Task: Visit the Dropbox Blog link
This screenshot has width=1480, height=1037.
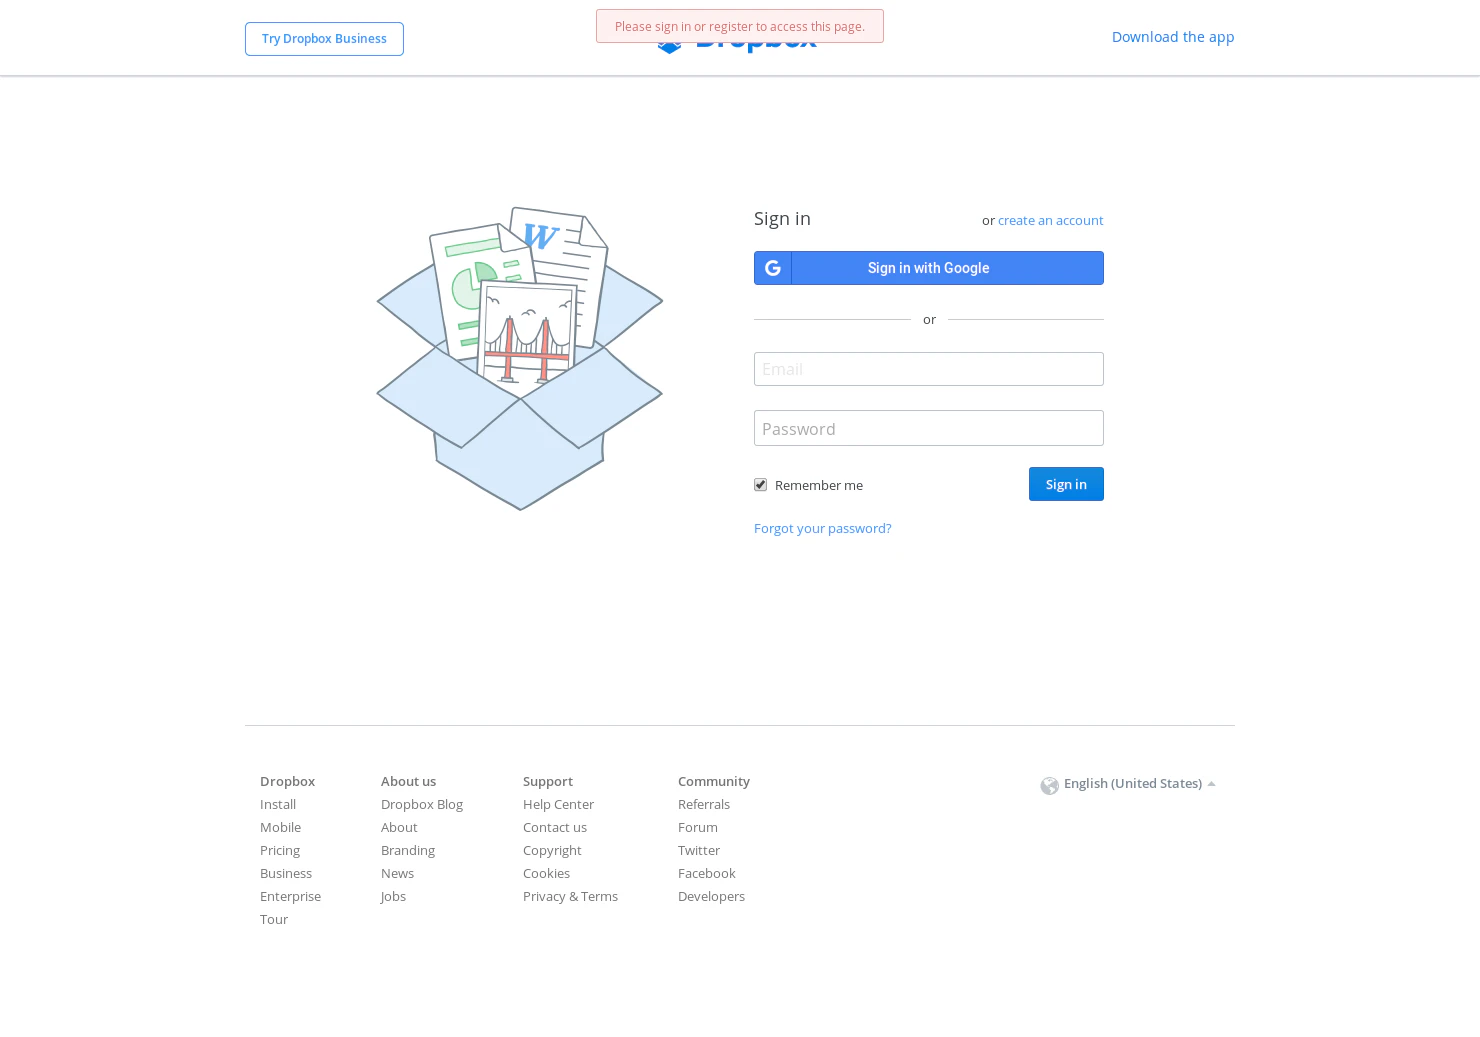Action: pos(422,804)
